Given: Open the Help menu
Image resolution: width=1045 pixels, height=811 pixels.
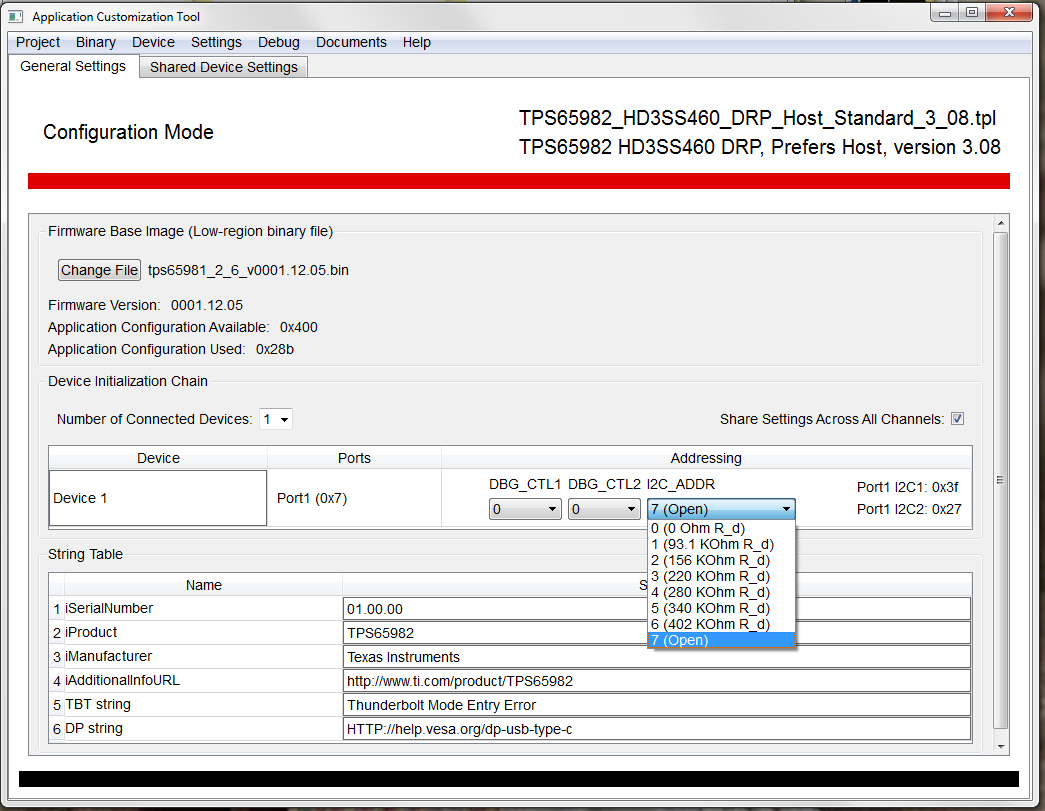Looking at the screenshot, I should pos(417,42).
